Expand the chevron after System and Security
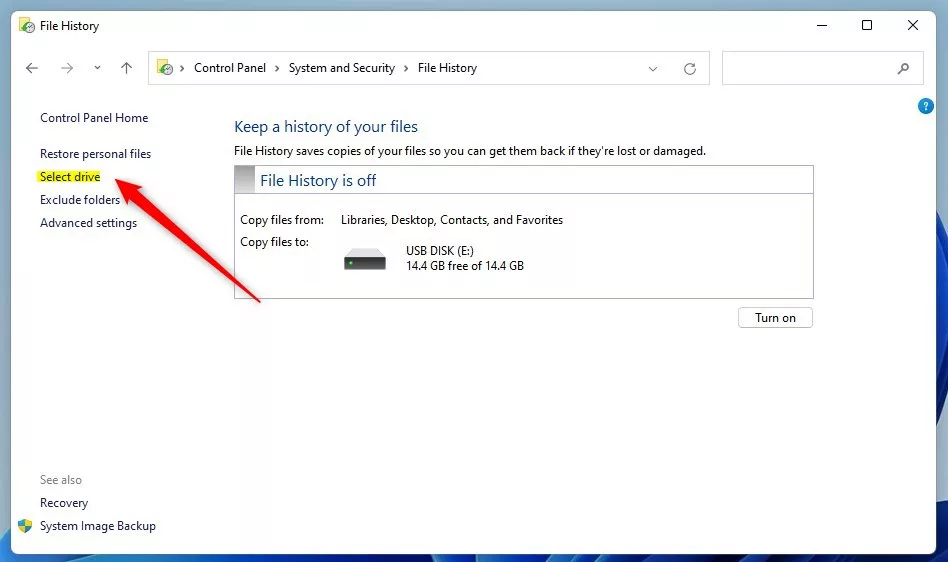This screenshot has height=562, width=948. click(x=406, y=68)
